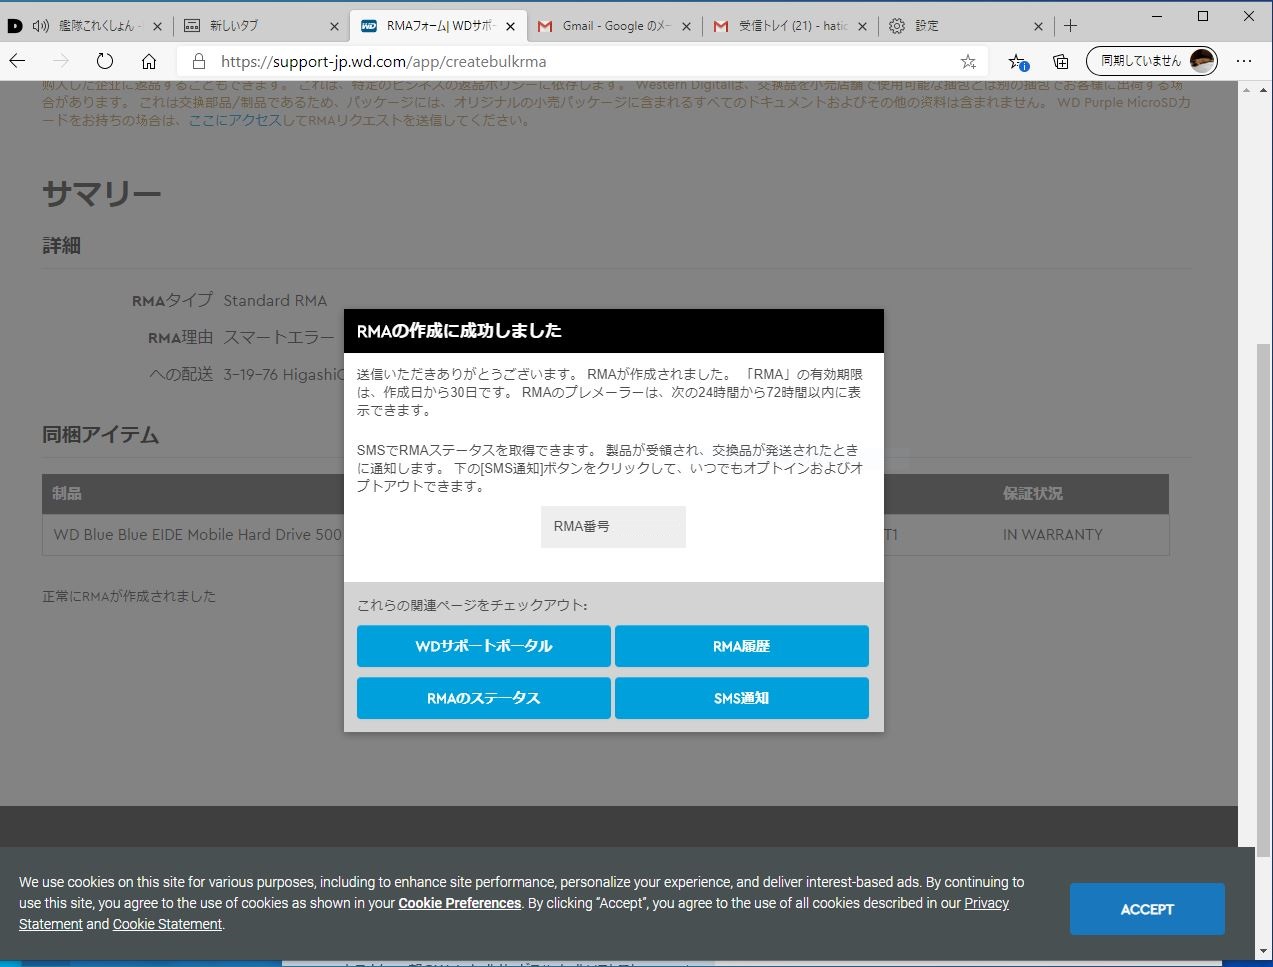Open the Collections icon
The width and height of the screenshot is (1273, 967).
[1061, 61]
